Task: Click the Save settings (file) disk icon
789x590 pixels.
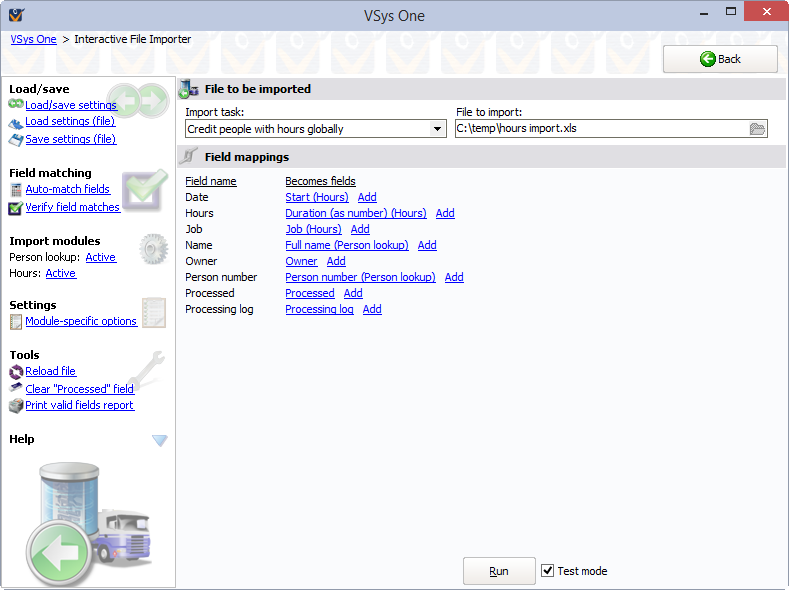Action: point(16,139)
